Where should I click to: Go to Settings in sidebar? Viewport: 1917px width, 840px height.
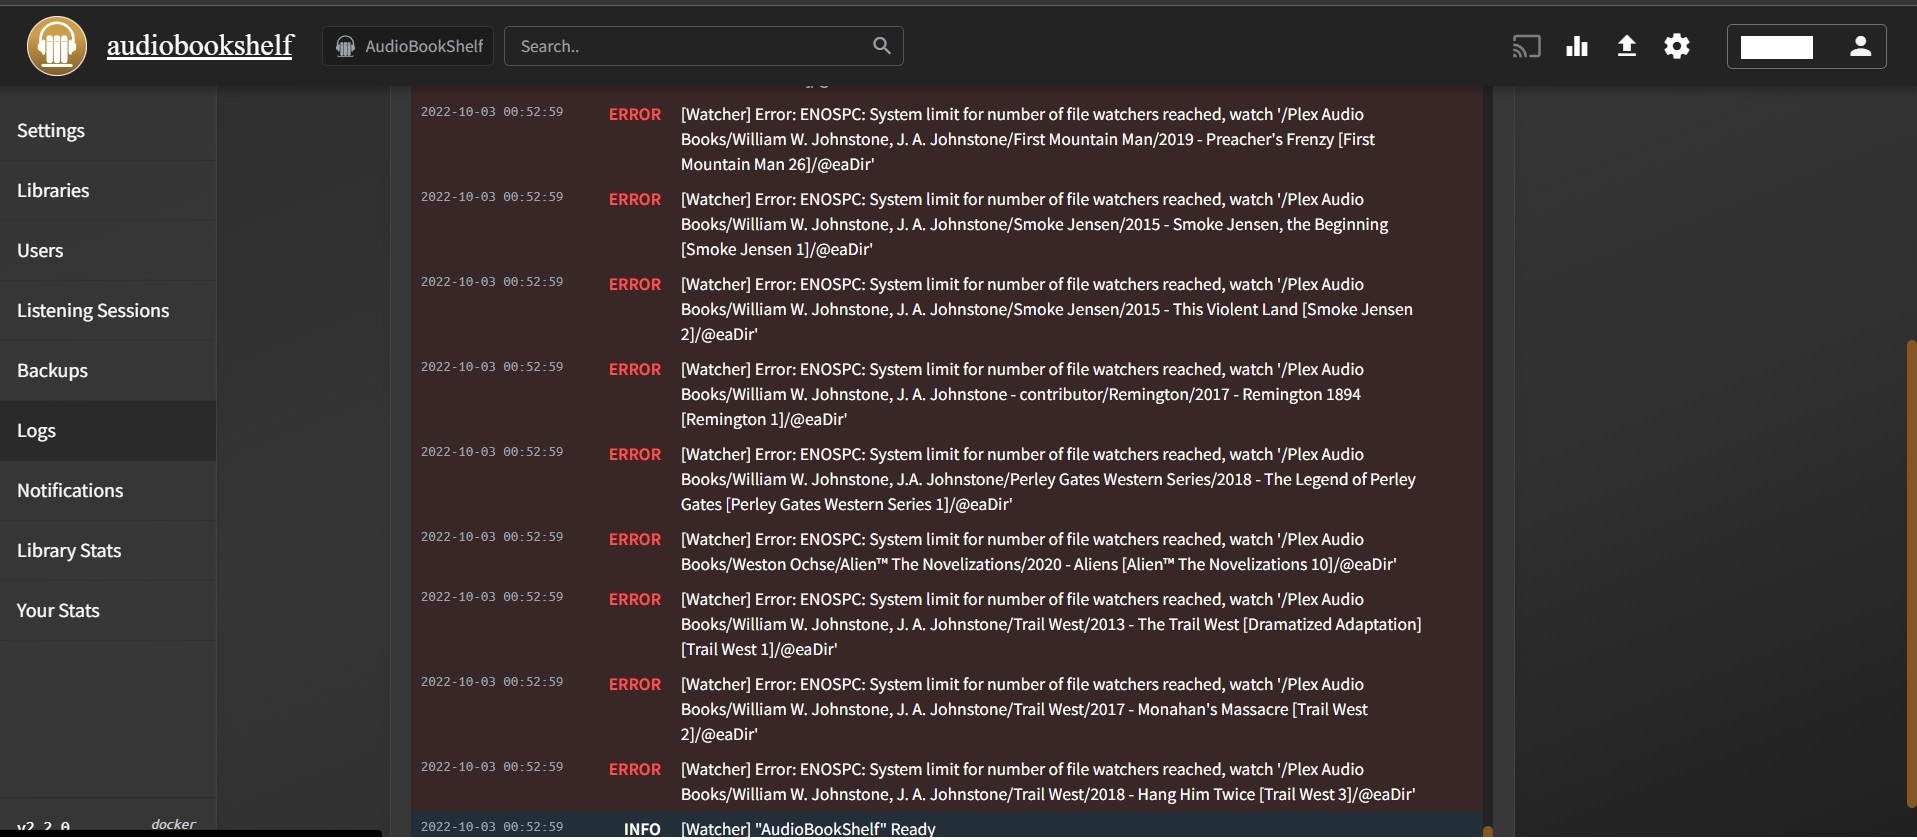click(x=108, y=131)
